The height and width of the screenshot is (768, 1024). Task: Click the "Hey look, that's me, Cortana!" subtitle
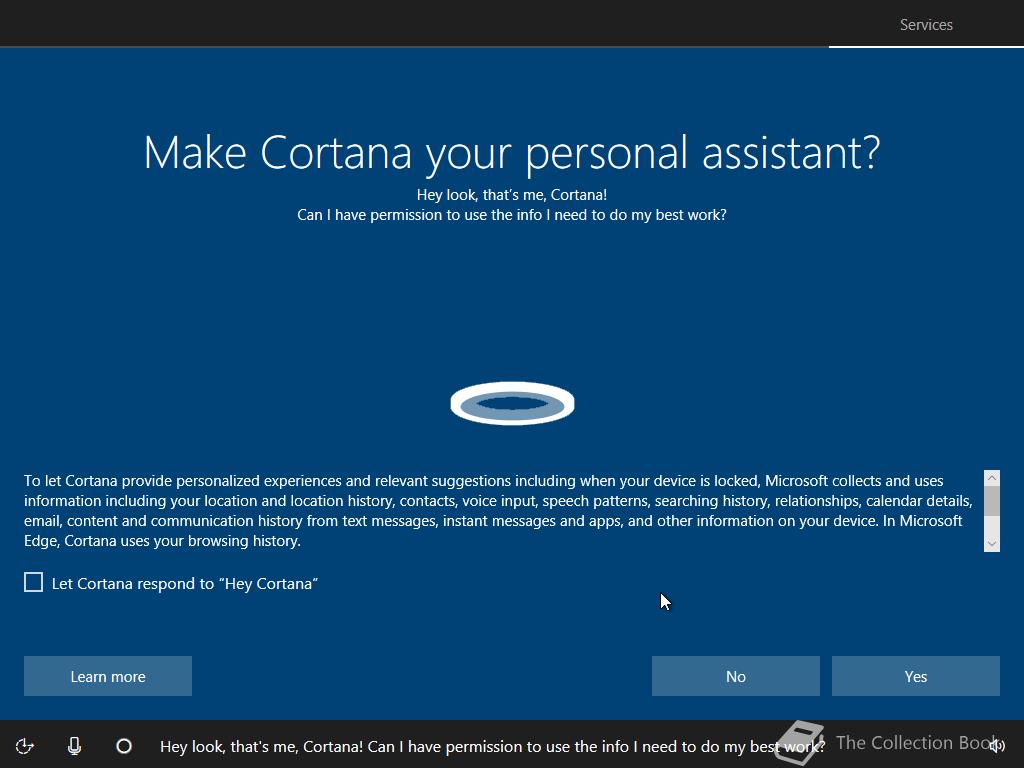click(512, 195)
